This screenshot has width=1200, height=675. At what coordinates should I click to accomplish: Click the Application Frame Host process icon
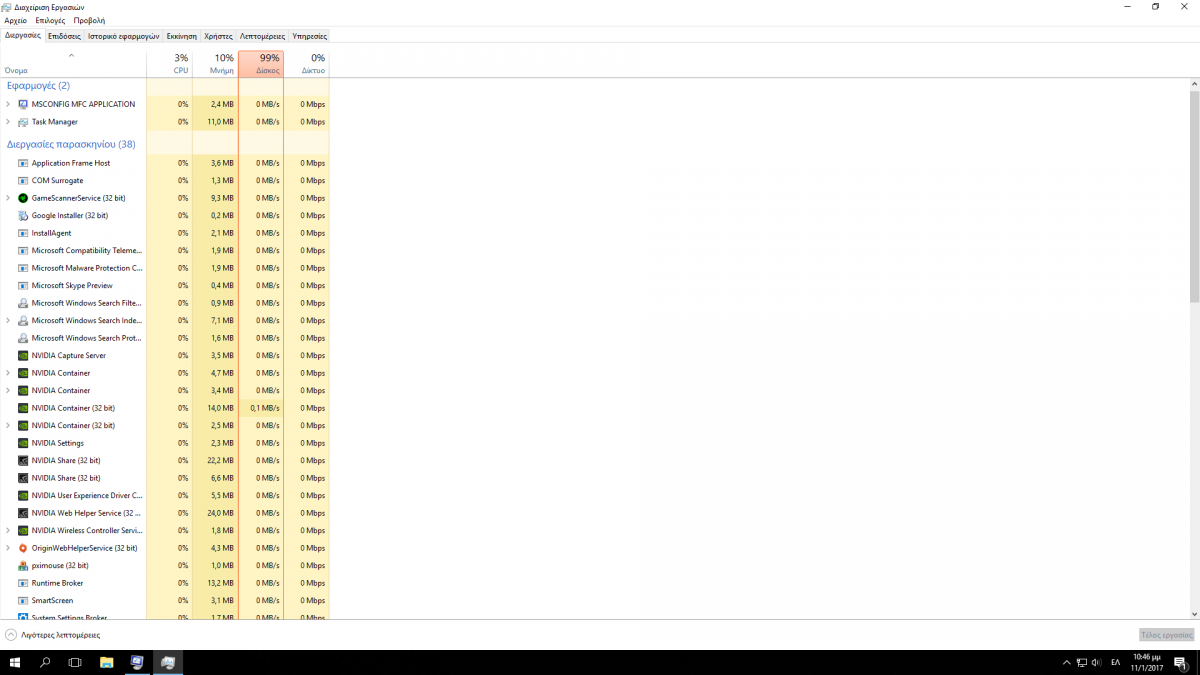tap(23, 163)
